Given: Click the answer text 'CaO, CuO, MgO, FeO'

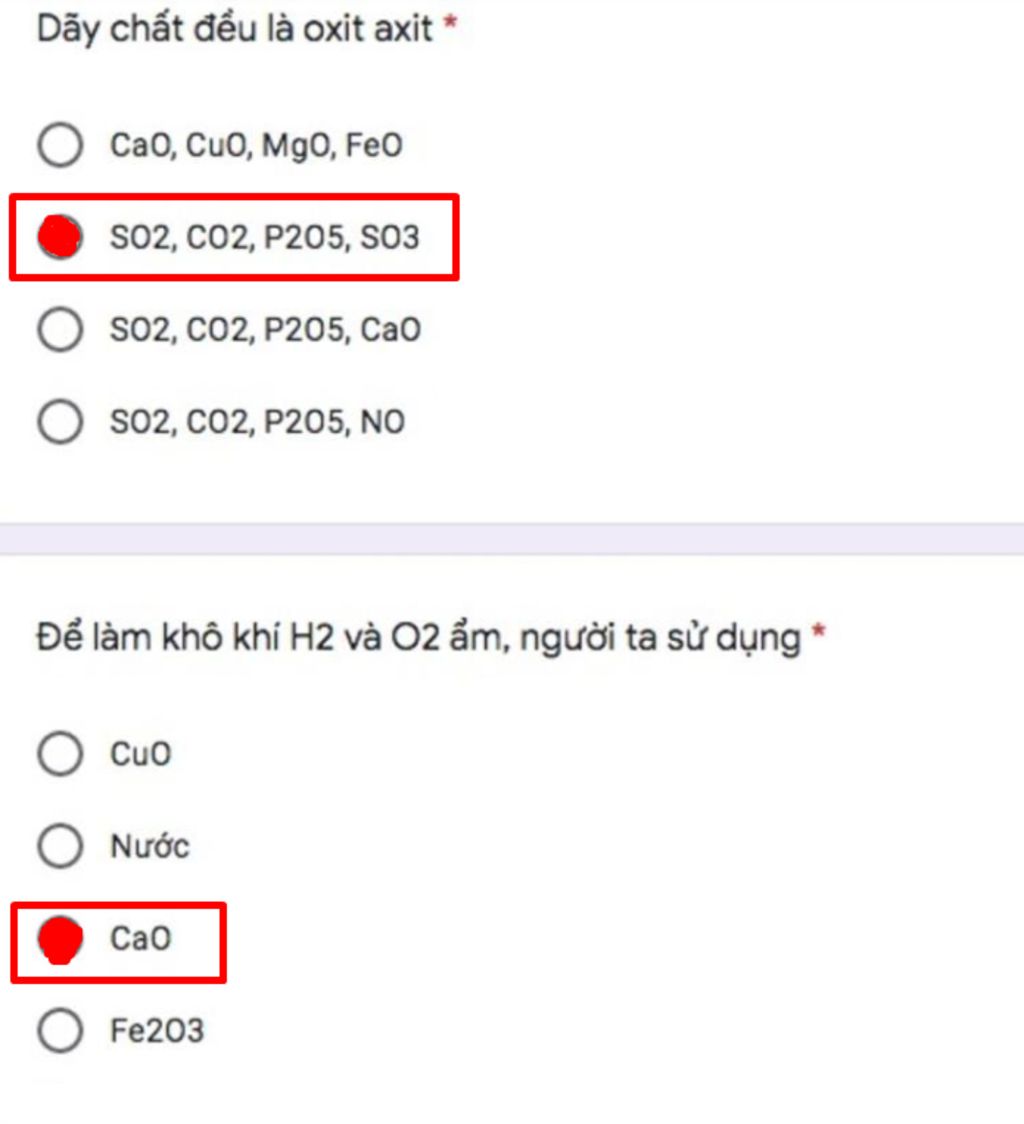Looking at the screenshot, I should [256, 146].
